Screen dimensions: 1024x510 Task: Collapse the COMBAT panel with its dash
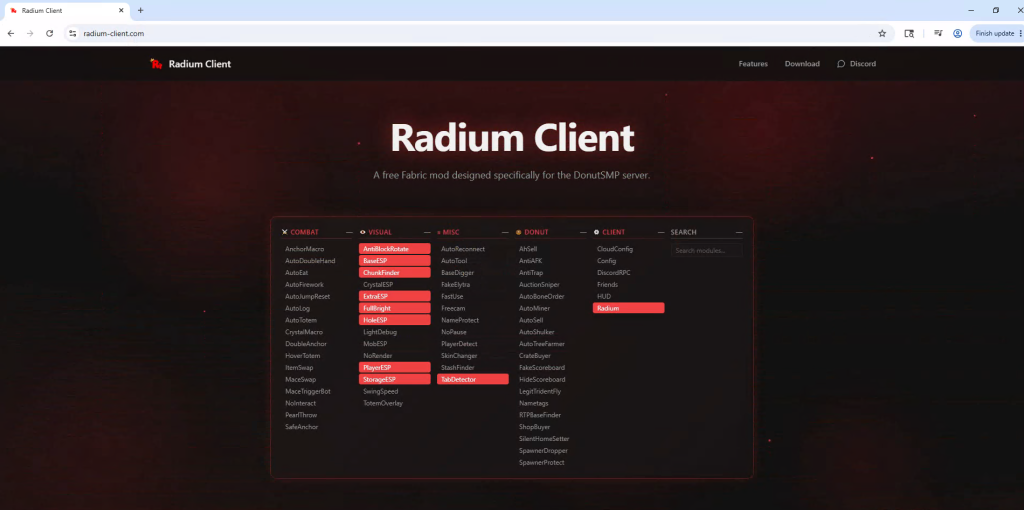349,232
